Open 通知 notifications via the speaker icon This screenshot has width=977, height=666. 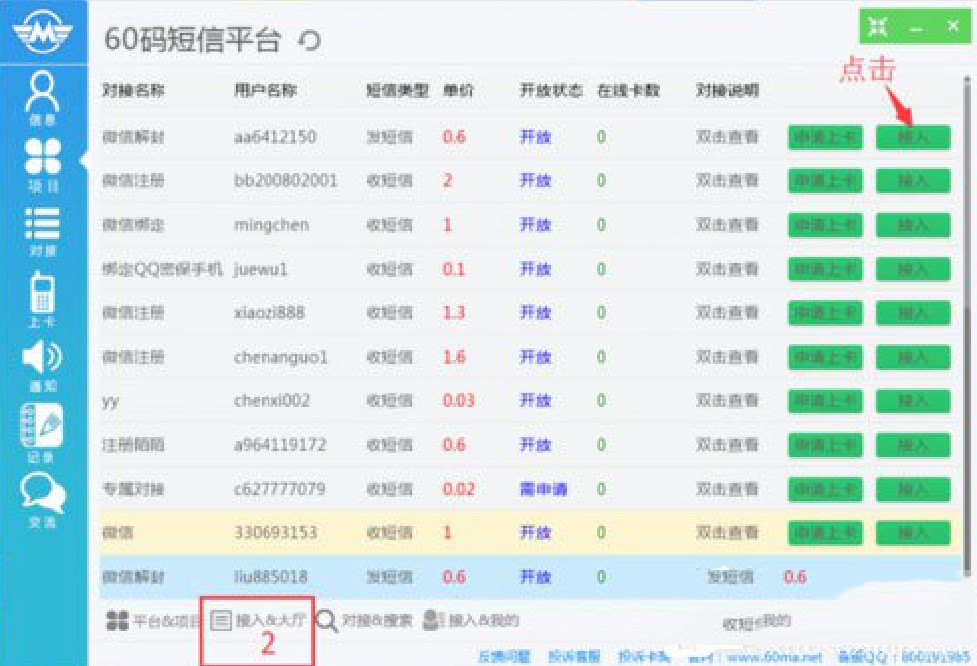[x=43, y=358]
